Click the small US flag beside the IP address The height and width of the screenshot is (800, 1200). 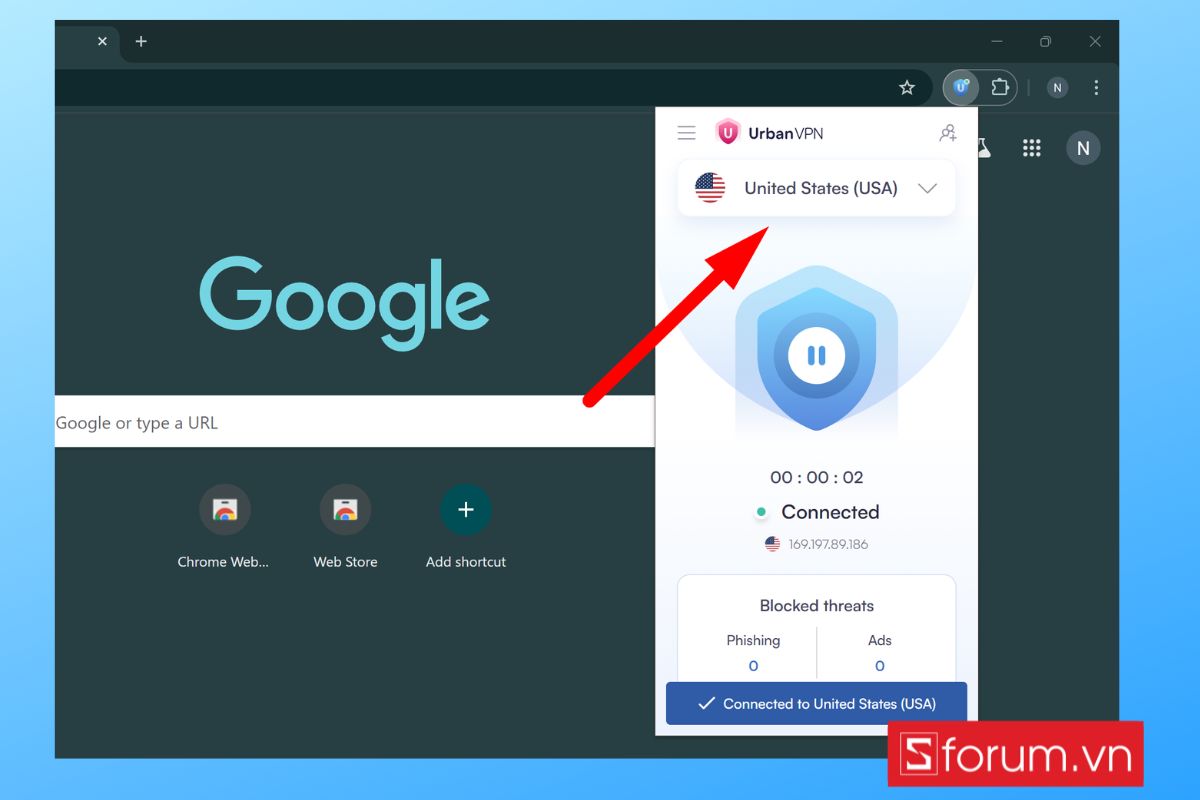[772, 544]
